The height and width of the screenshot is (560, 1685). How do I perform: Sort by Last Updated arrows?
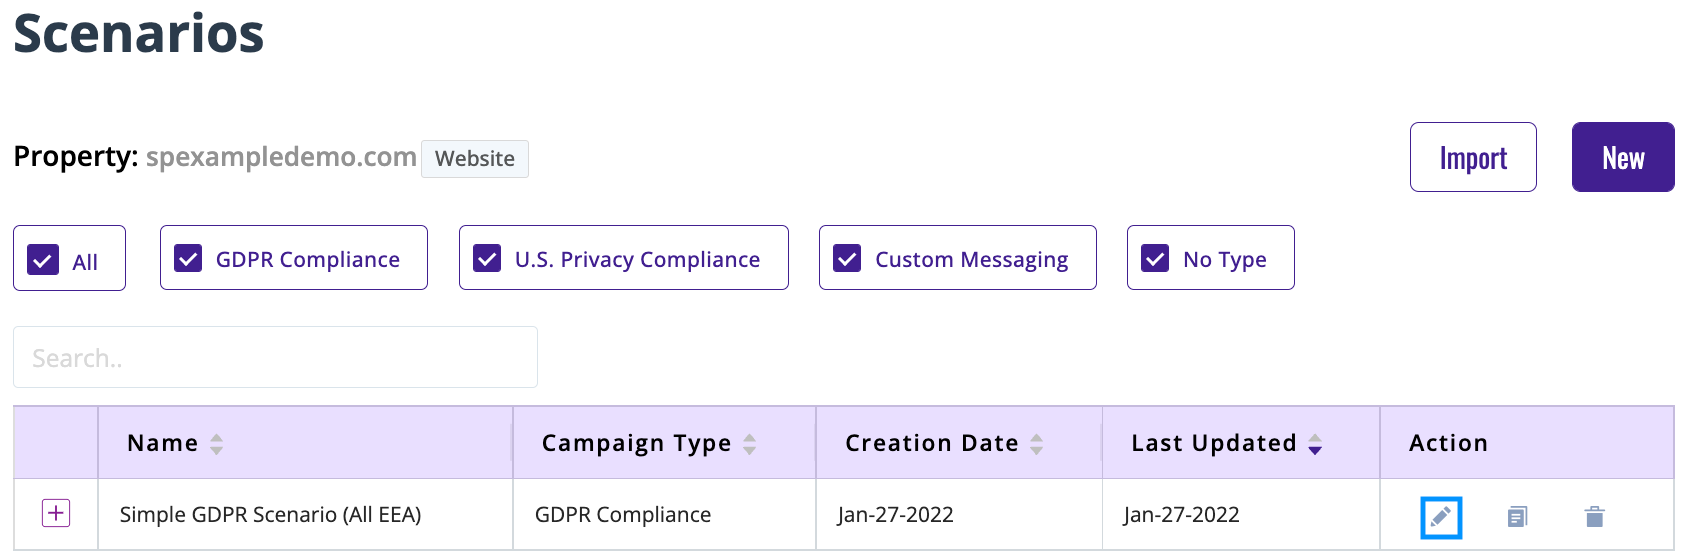tap(1315, 444)
